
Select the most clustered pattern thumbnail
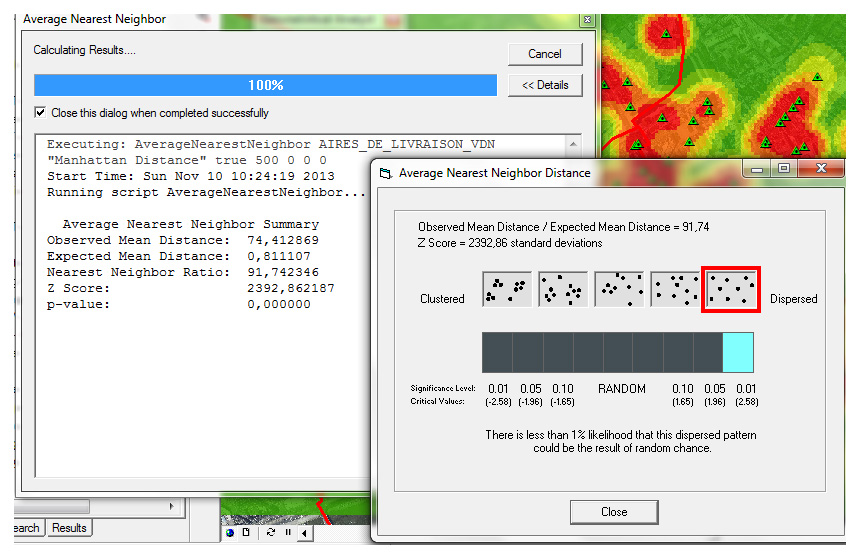pos(507,289)
